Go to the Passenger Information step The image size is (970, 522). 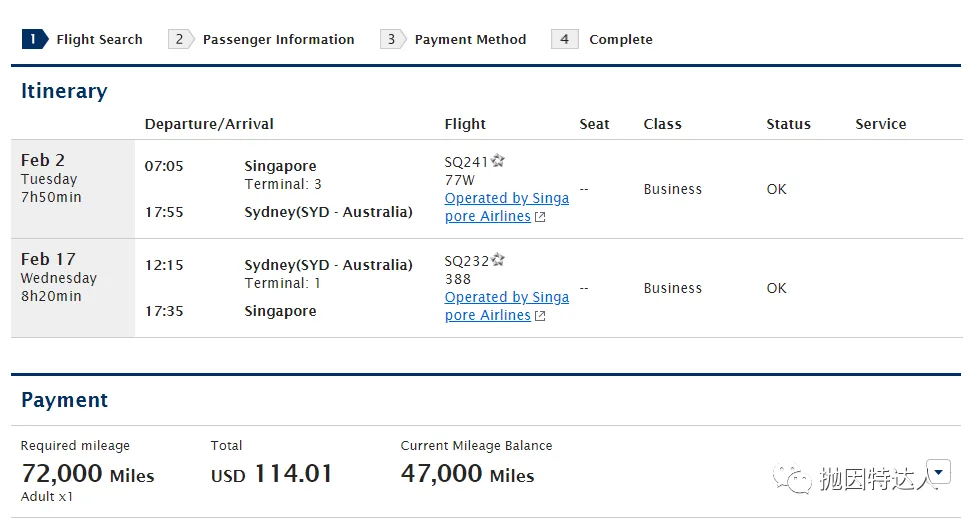(278, 40)
